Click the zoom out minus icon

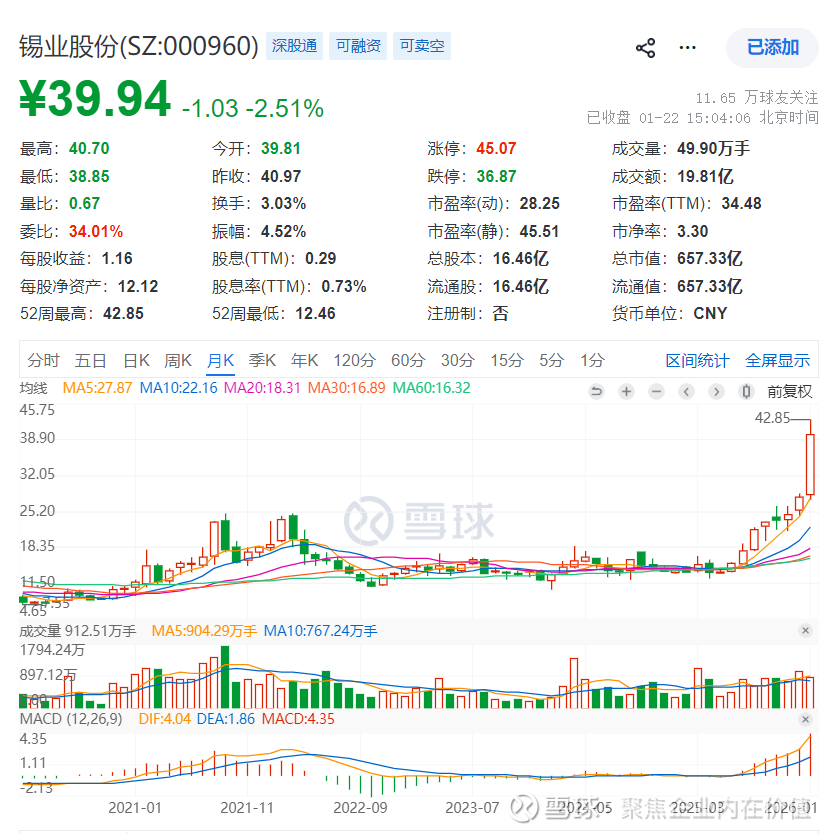656,392
